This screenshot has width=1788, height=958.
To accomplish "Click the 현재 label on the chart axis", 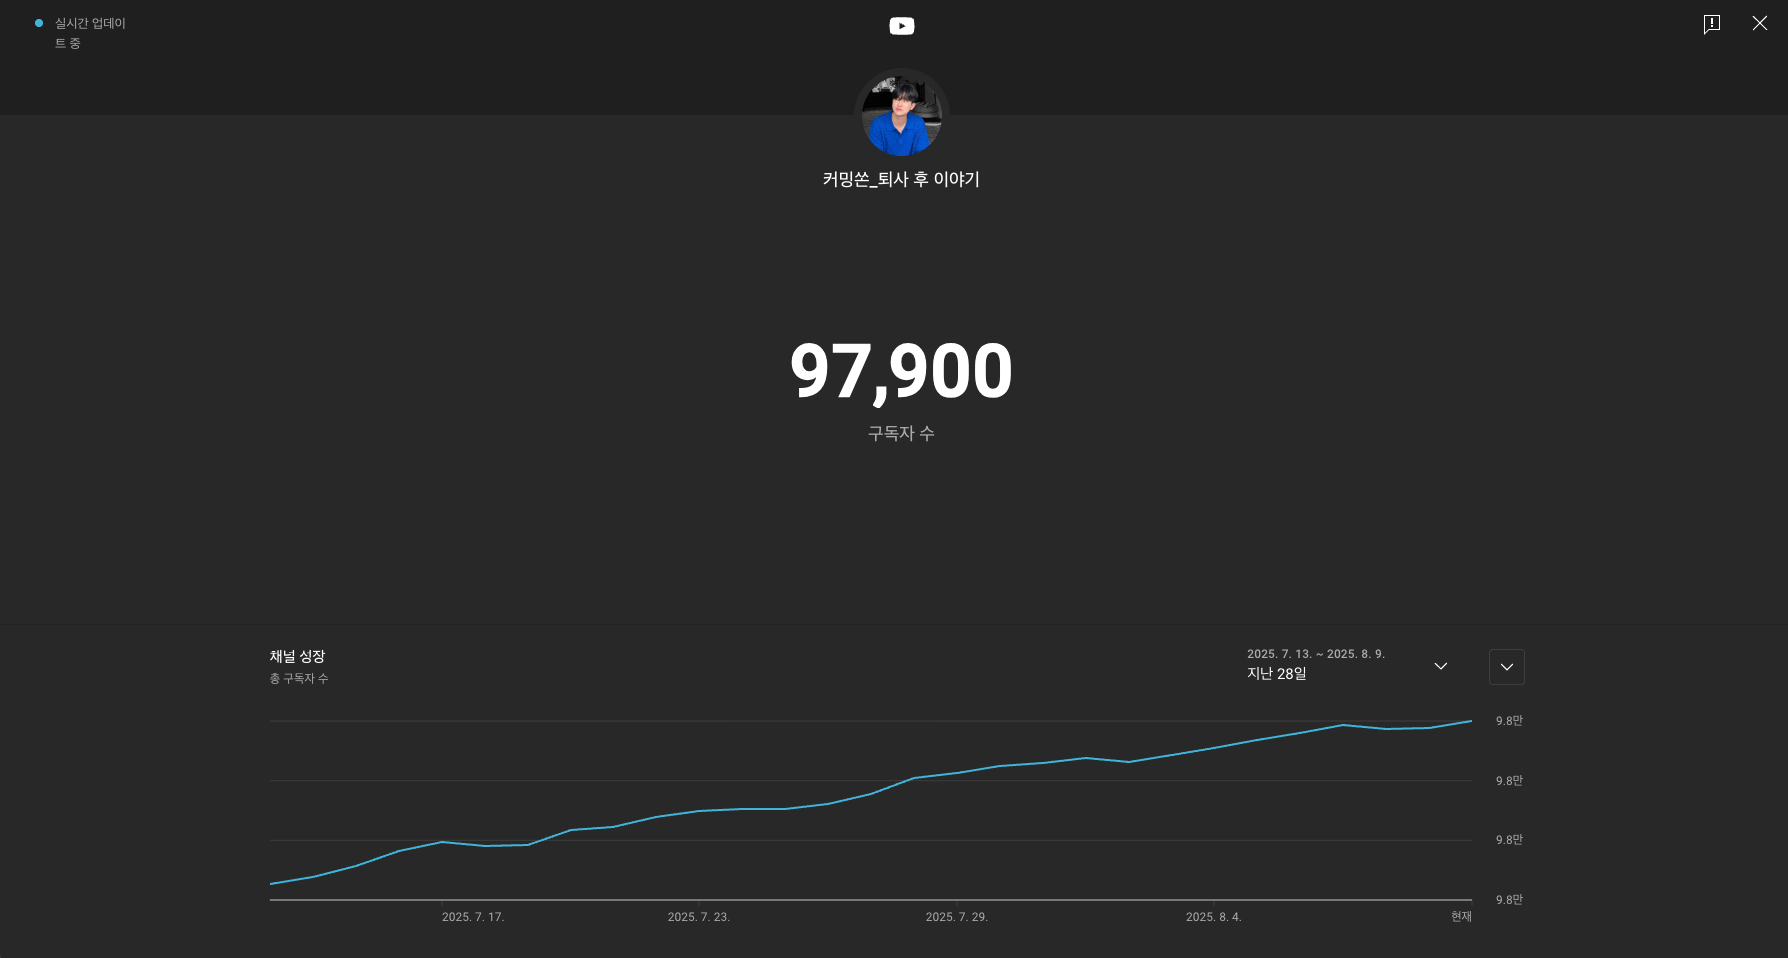I will click(x=1461, y=916).
